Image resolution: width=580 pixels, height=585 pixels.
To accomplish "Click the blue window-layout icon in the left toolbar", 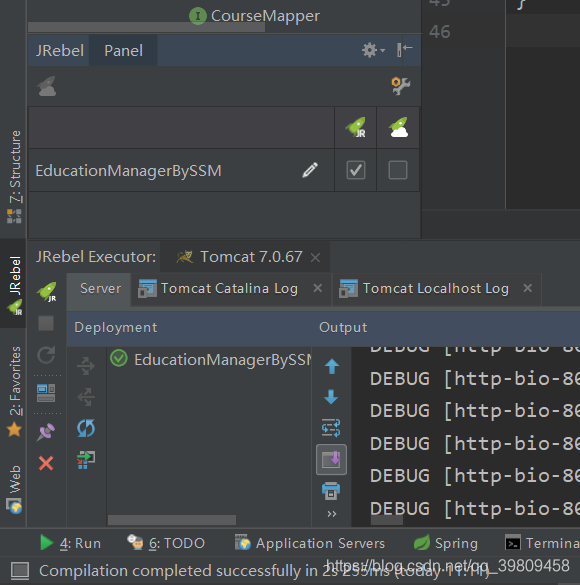I will [x=46, y=393].
